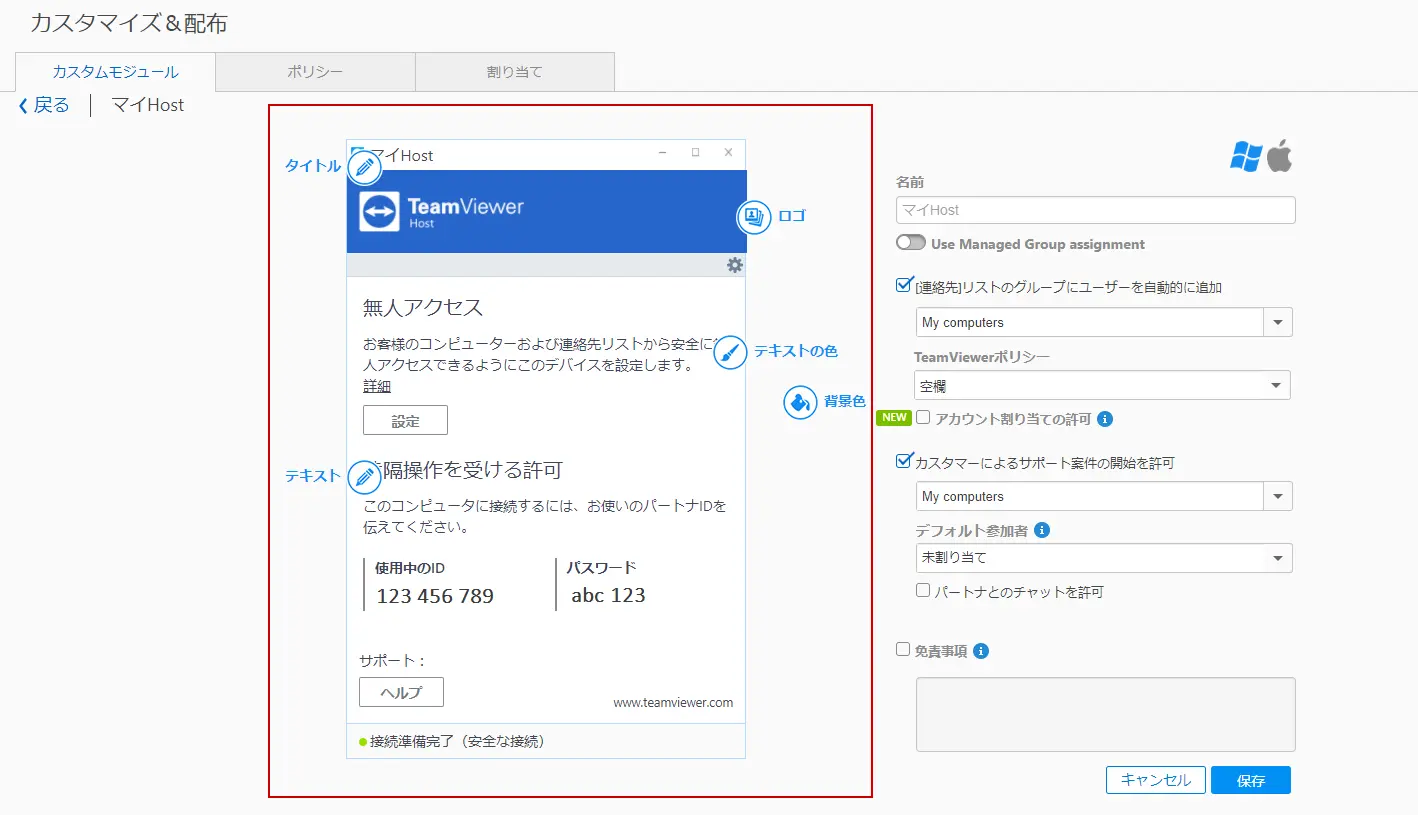Click the キャンセル button
The image size is (1418, 815).
coord(1156,780)
